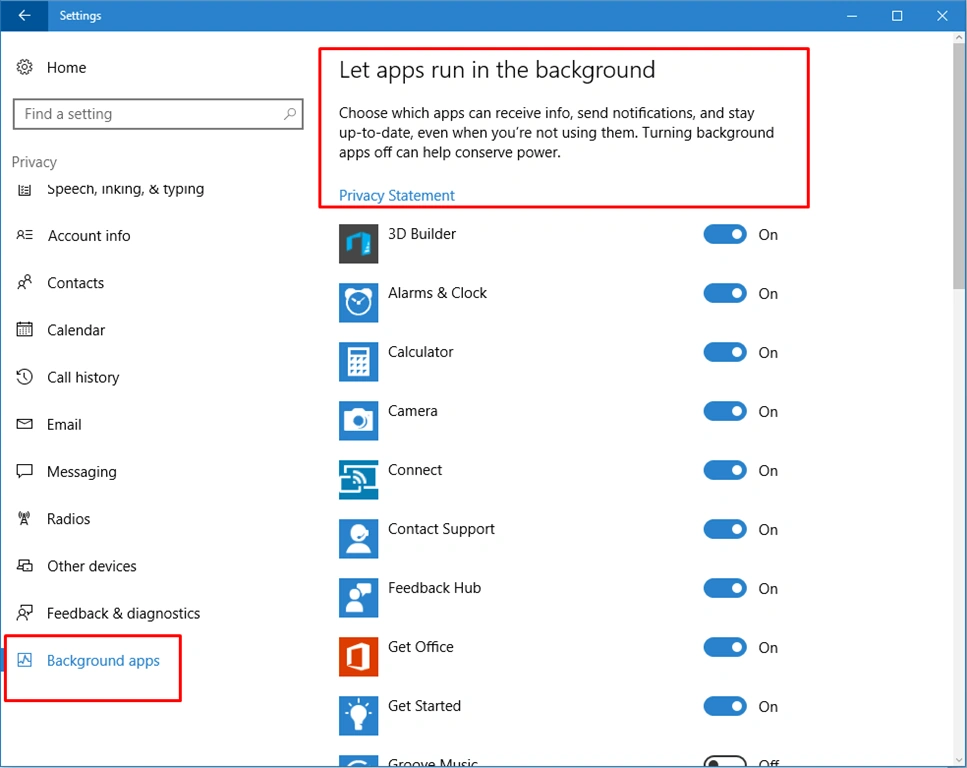Image resolution: width=967 pixels, height=768 pixels.
Task: Click the Speech, inking, & typing icon
Action: click(x=24, y=190)
